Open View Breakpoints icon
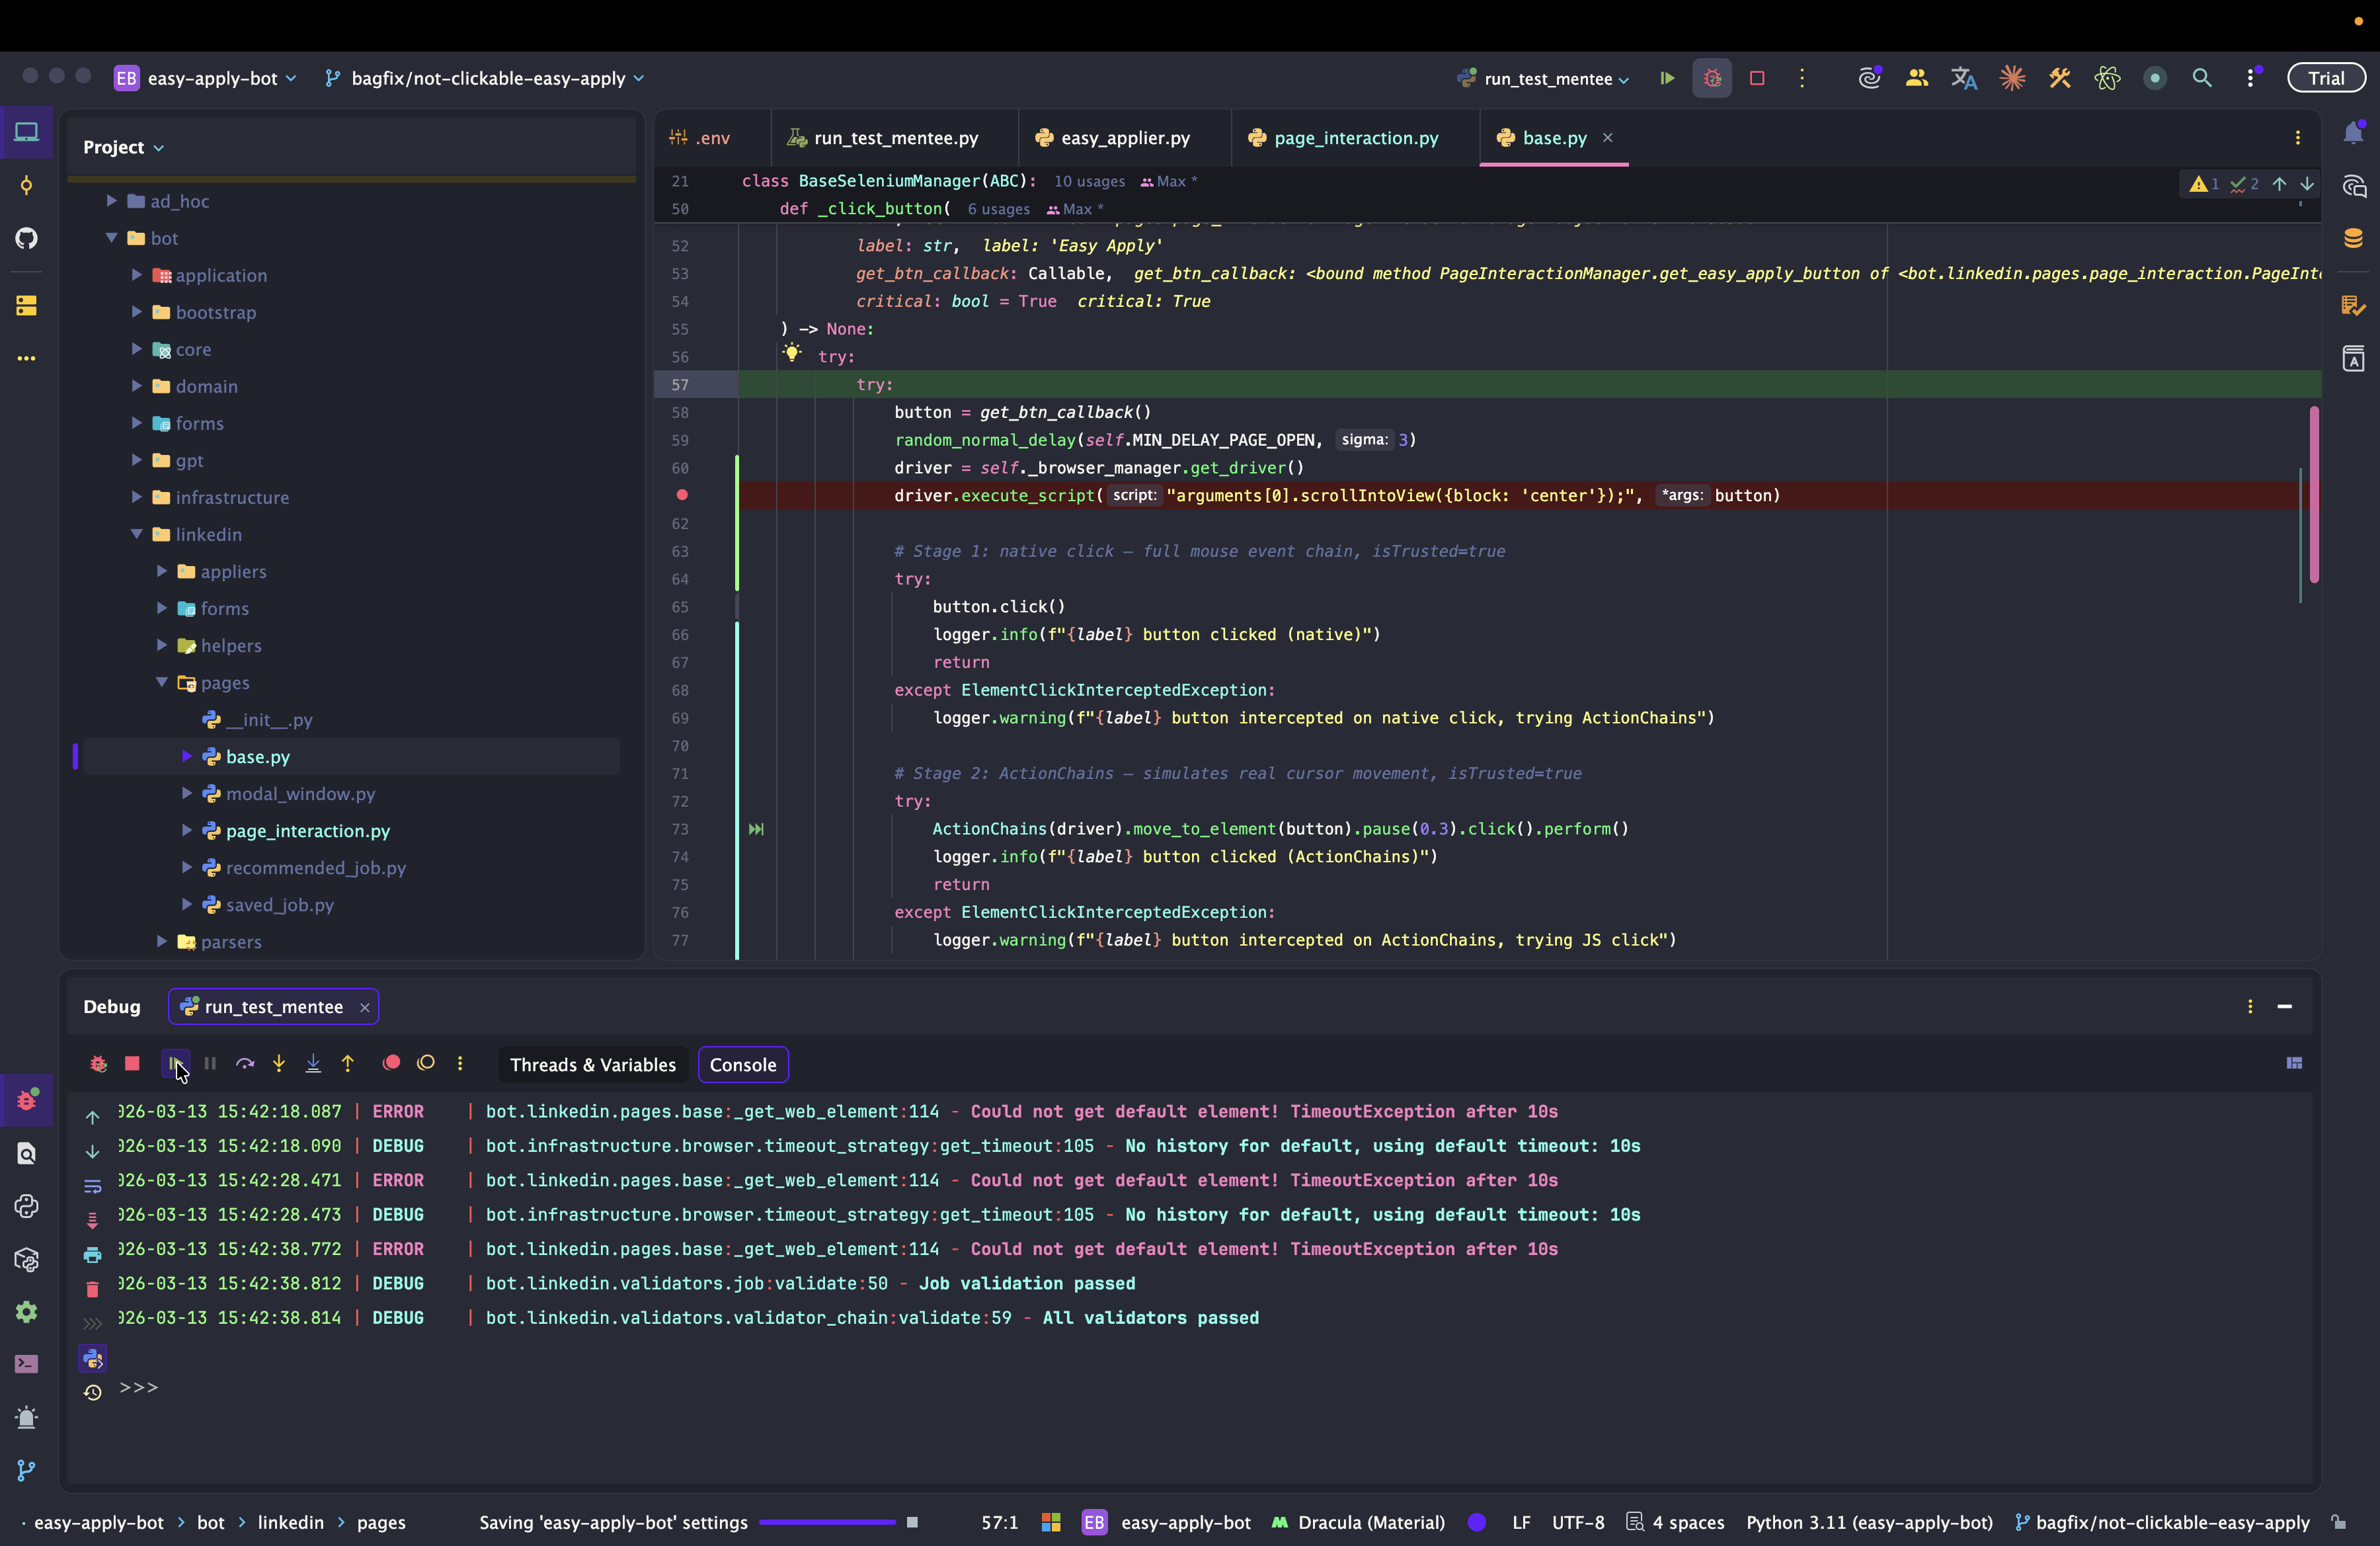2380x1546 pixels. (391, 1064)
